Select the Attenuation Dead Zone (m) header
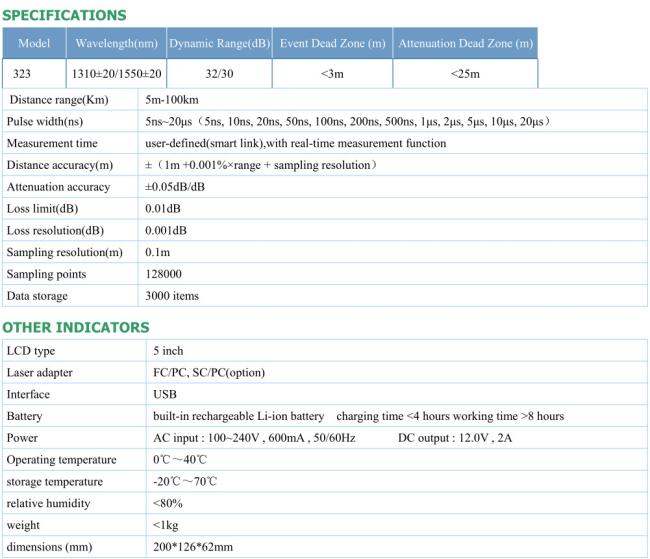Image resolution: width=650 pixels, height=559 pixels. pos(466,43)
